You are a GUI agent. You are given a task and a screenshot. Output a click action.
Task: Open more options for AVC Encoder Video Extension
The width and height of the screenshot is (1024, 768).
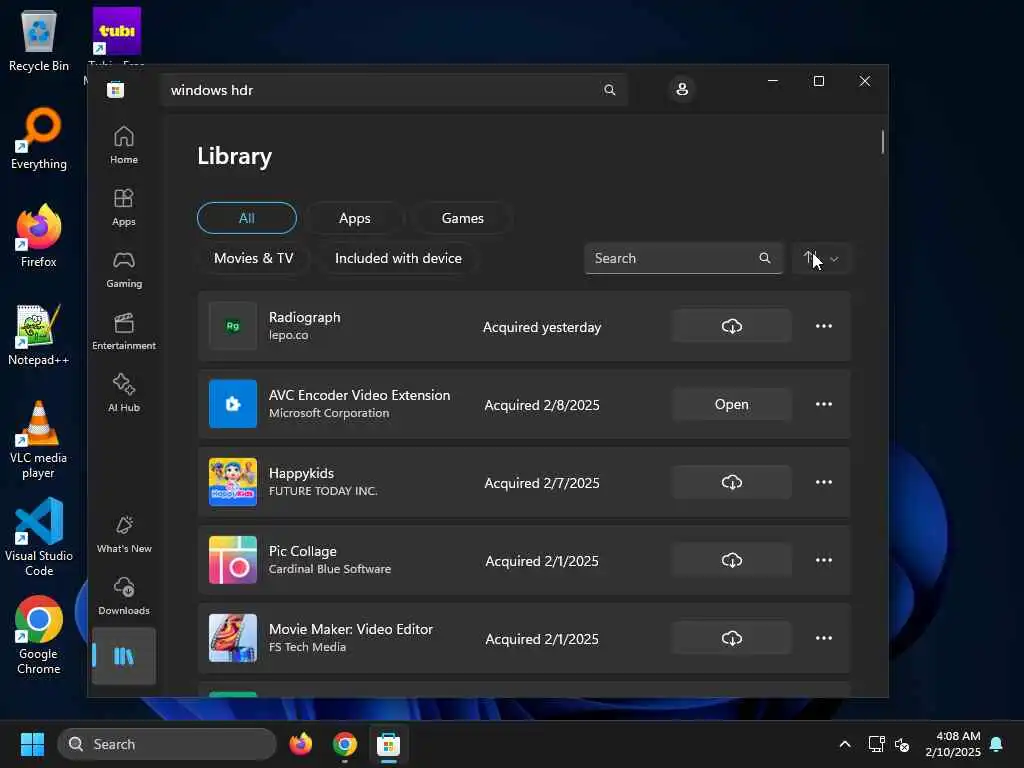(824, 404)
